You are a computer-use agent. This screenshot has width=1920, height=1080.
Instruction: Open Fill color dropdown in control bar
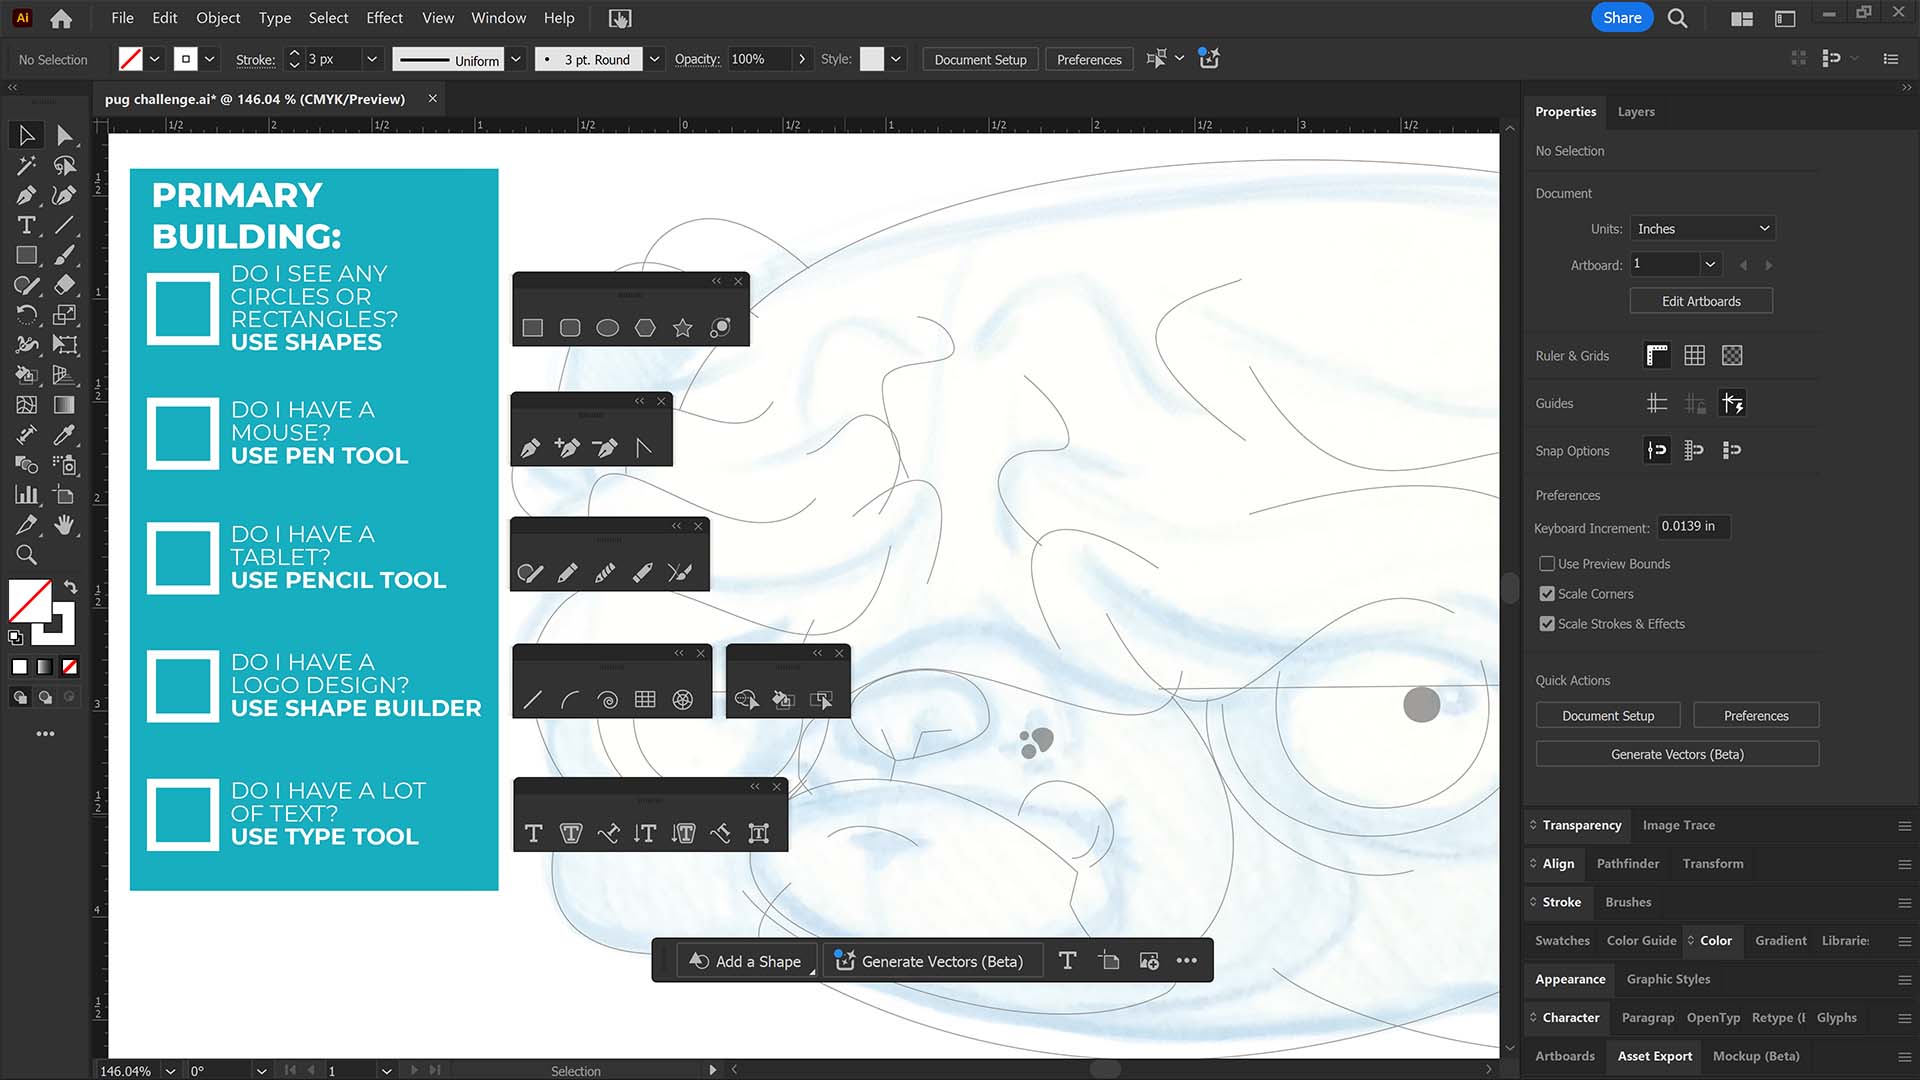click(155, 59)
